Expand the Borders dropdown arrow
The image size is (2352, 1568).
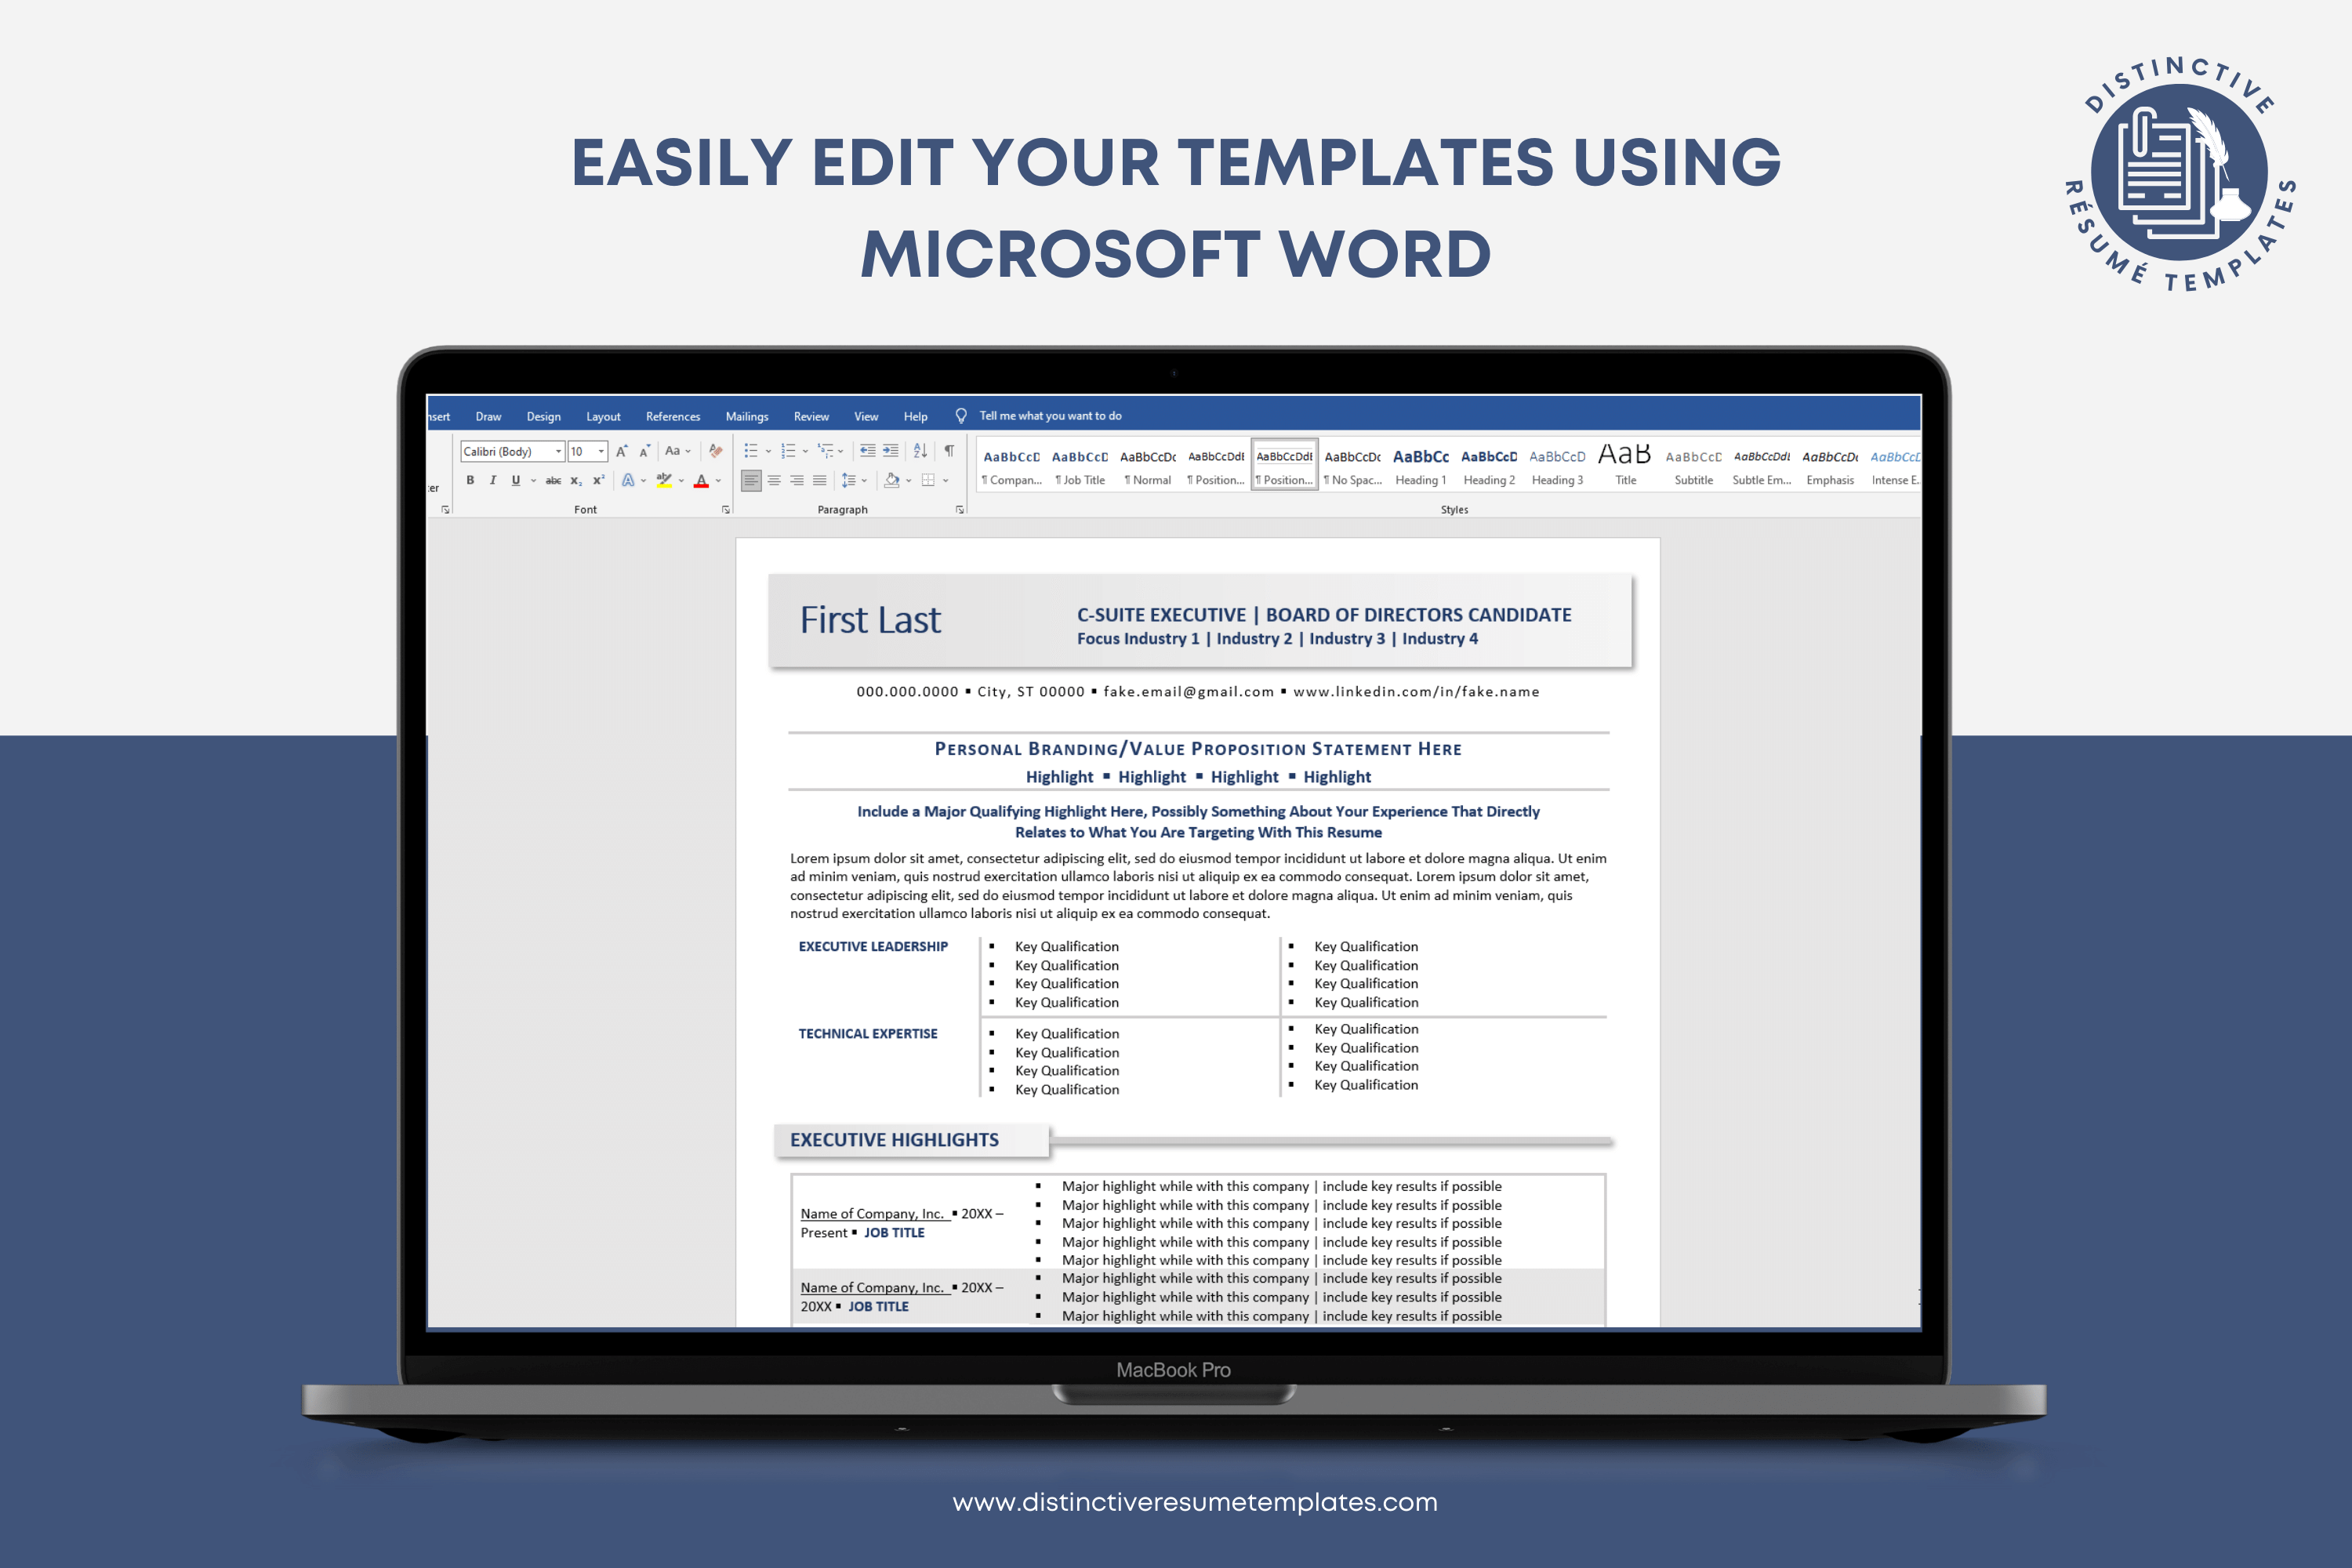945,481
